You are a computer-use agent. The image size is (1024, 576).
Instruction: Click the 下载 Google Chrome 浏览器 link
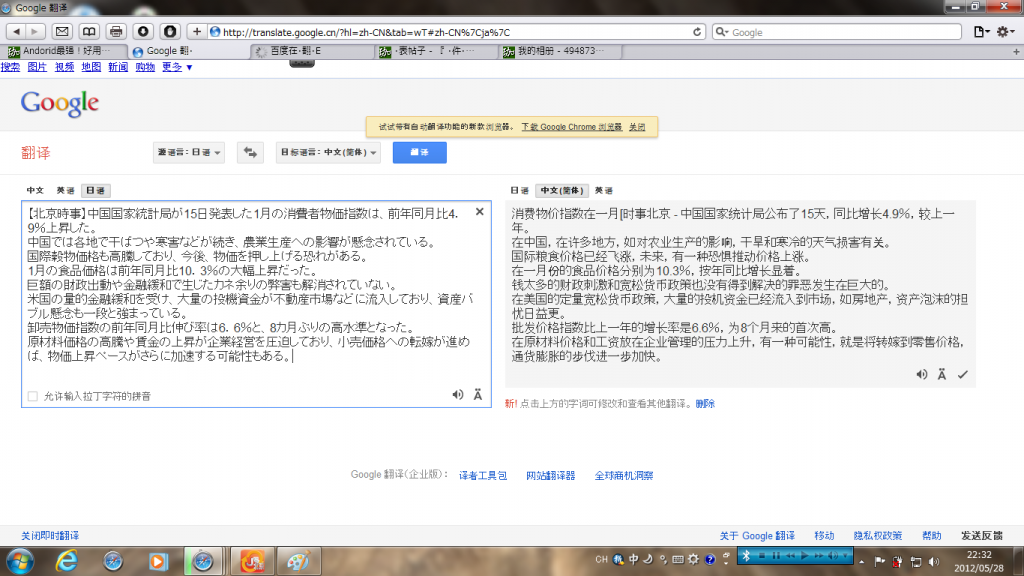click(x=571, y=127)
